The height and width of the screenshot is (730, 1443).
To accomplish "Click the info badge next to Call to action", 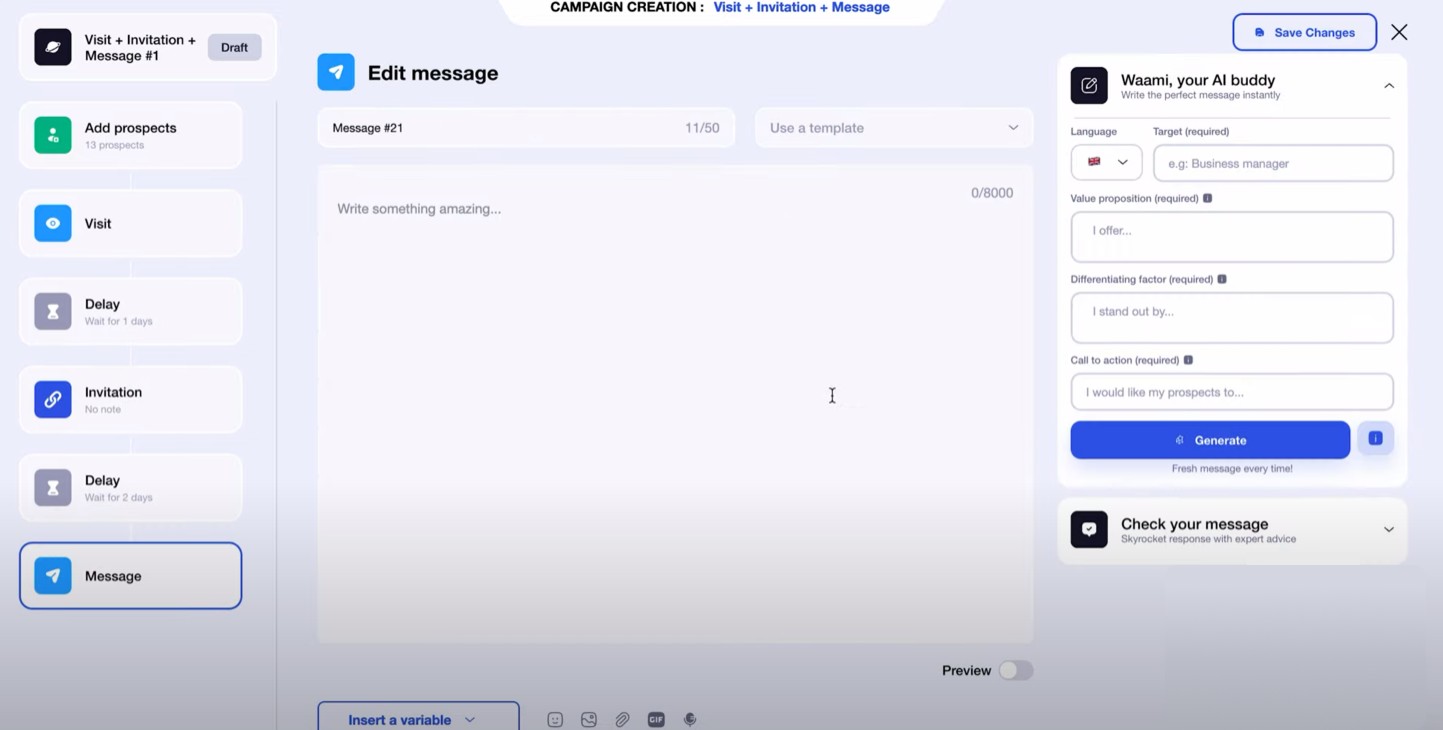I will pos(1188,360).
